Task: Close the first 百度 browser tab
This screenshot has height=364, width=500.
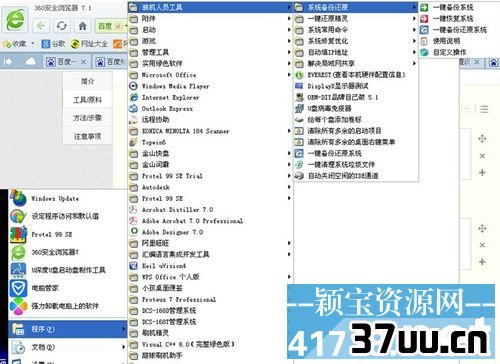Action: [84, 62]
